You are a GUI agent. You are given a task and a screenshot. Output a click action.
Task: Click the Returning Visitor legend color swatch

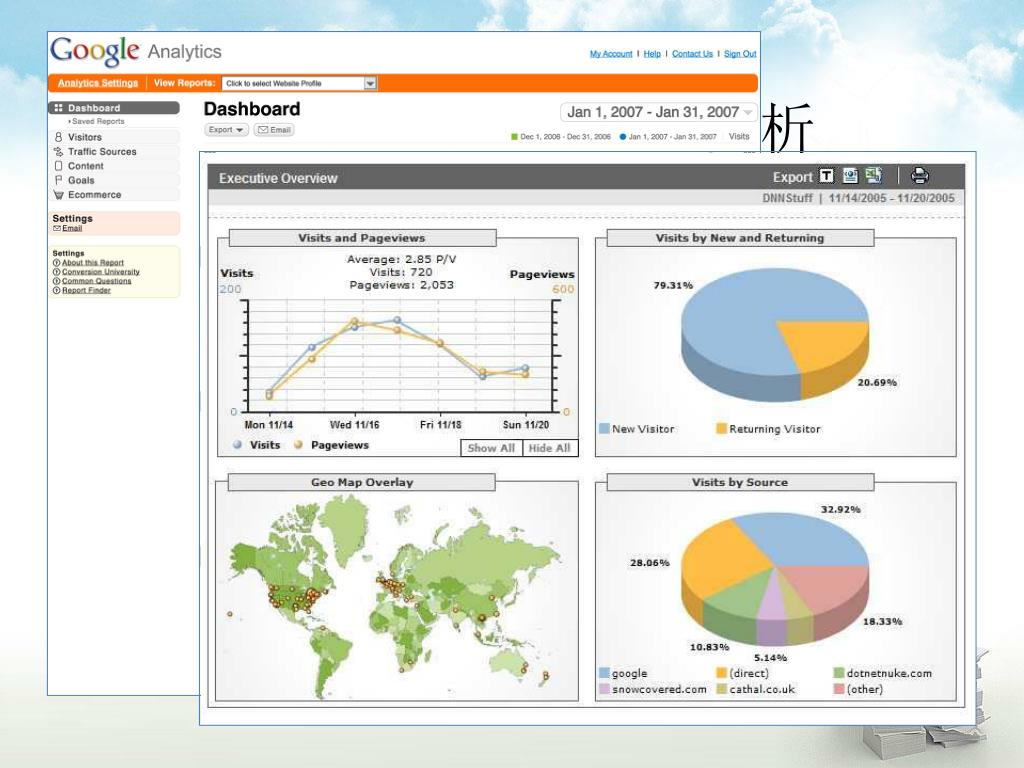[x=722, y=429]
